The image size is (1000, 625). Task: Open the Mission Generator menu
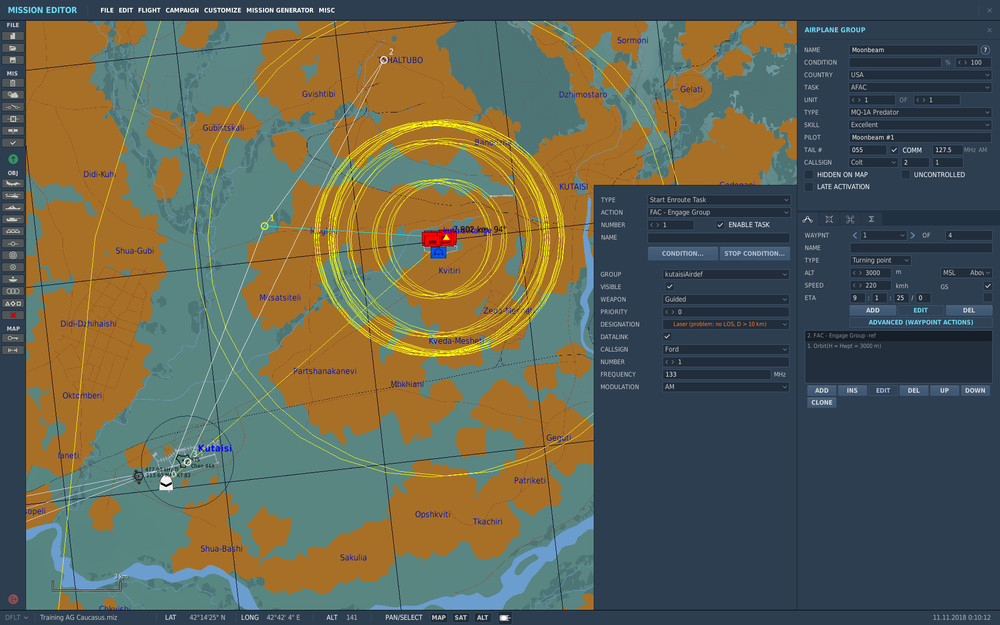pyautogui.click(x=278, y=9)
